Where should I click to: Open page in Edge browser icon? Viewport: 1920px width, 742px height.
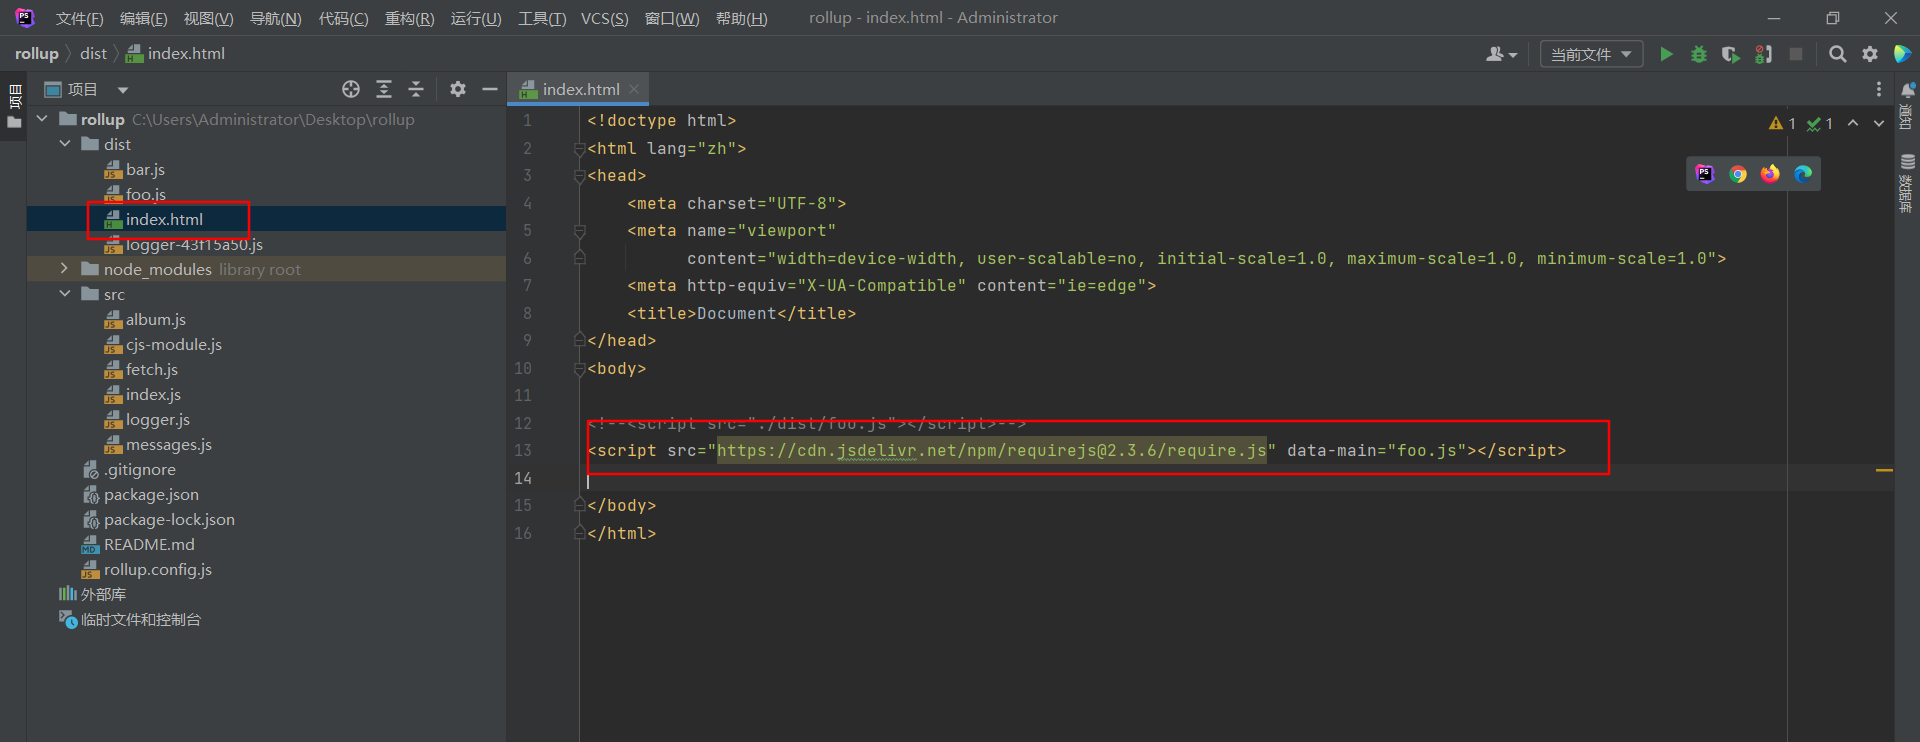tap(1803, 174)
